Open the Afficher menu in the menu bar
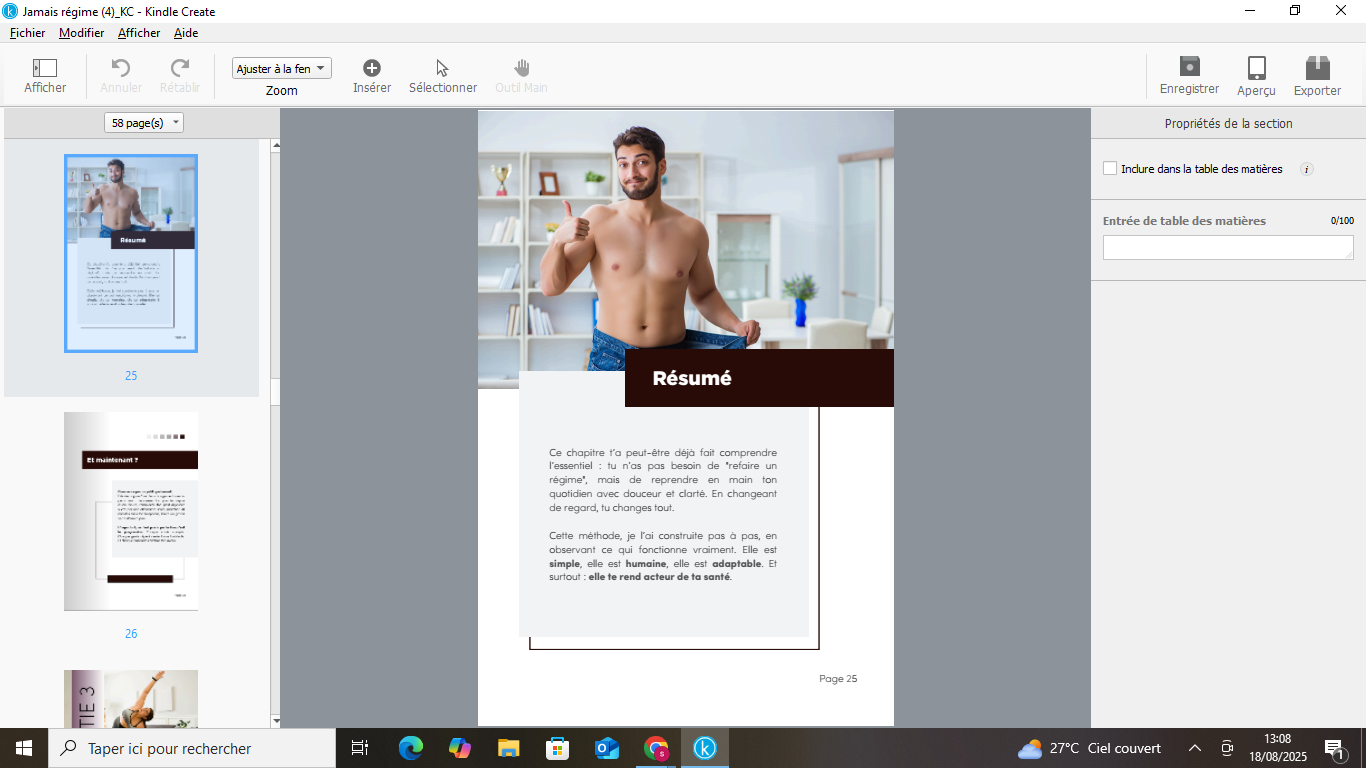 (x=139, y=33)
